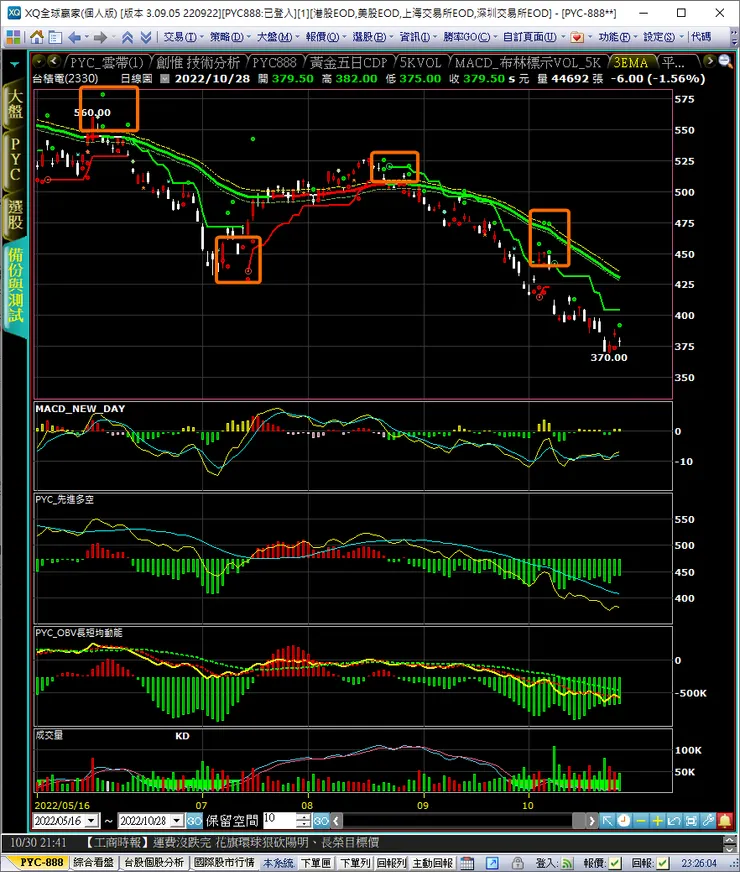Click the reserved space value field
The height and width of the screenshot is (872, 740).
[280, 820]
